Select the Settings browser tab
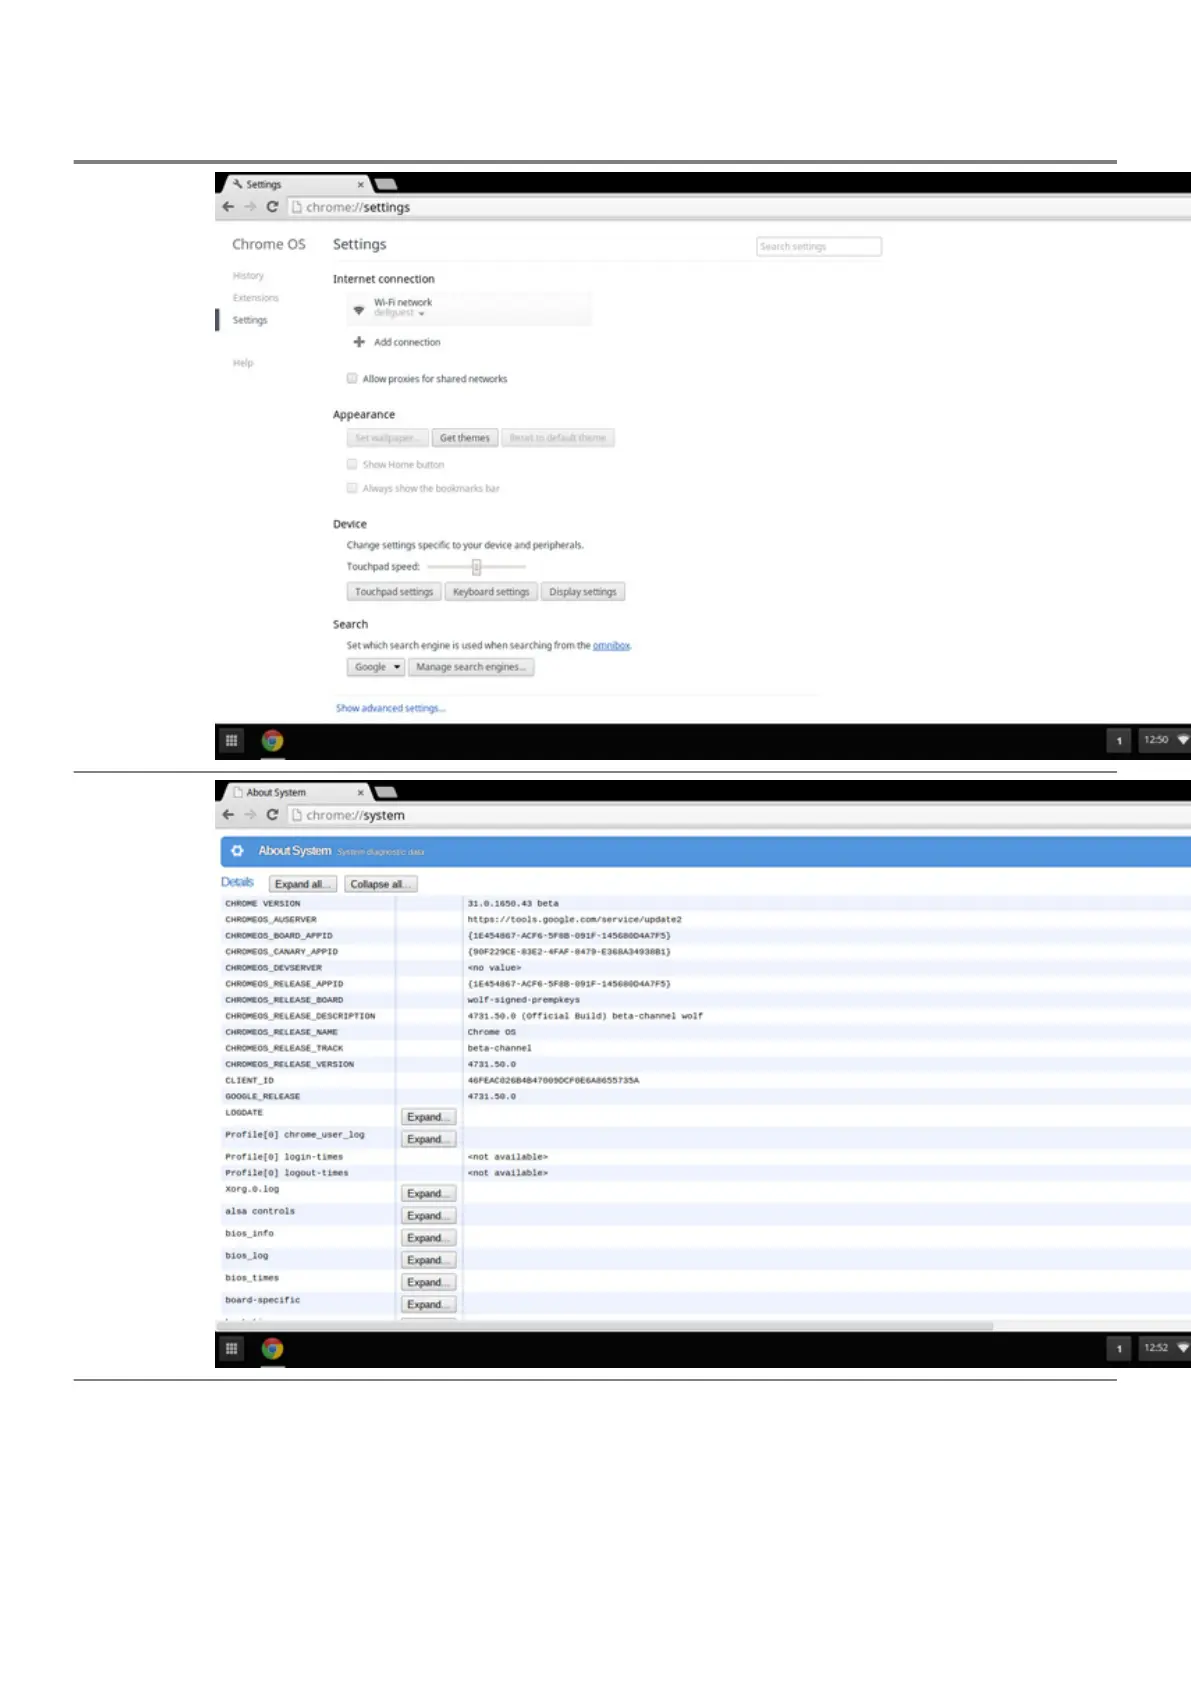The image size is (1191, 1684). 296,185
